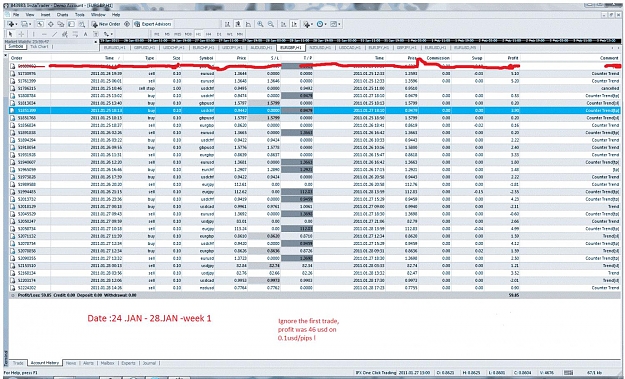Toggle the Chart Shift icon
Viewport: 625px width, 379px height.
coord(294,24)
